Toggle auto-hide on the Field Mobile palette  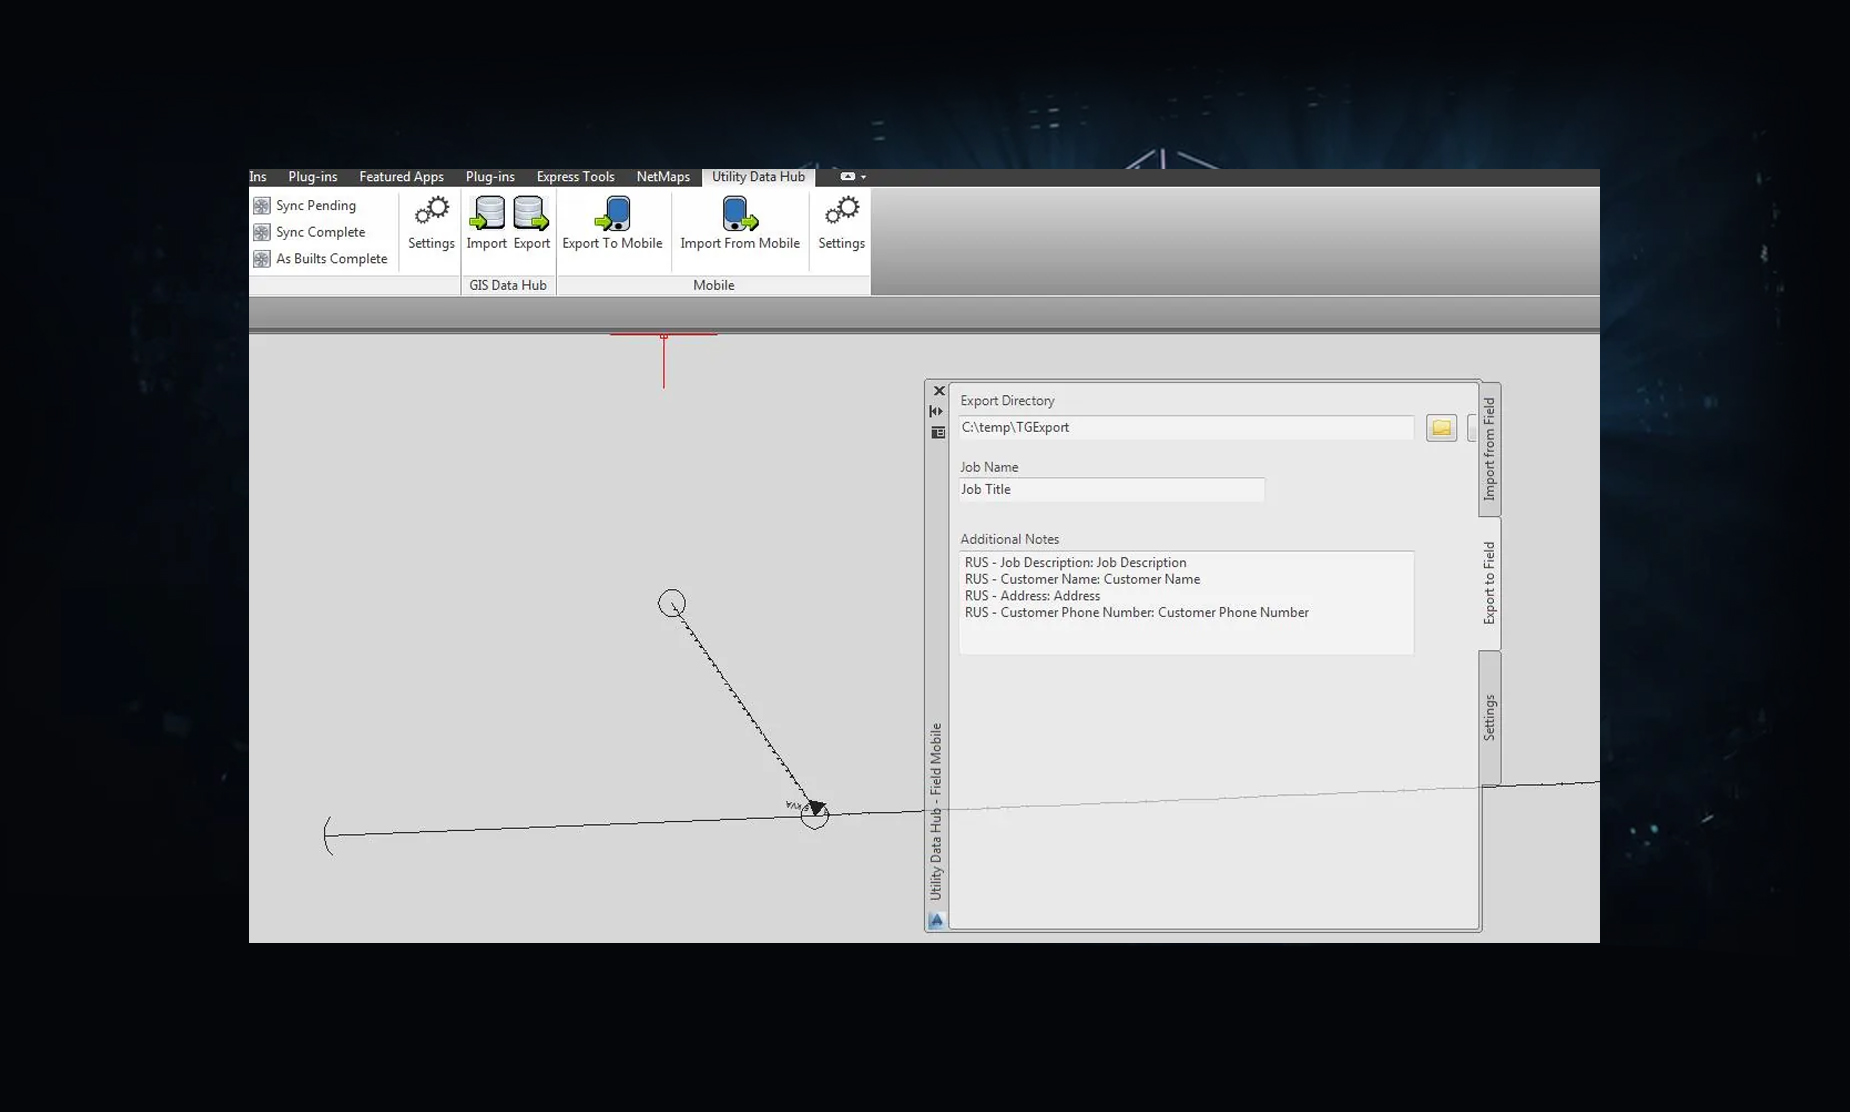937,411
